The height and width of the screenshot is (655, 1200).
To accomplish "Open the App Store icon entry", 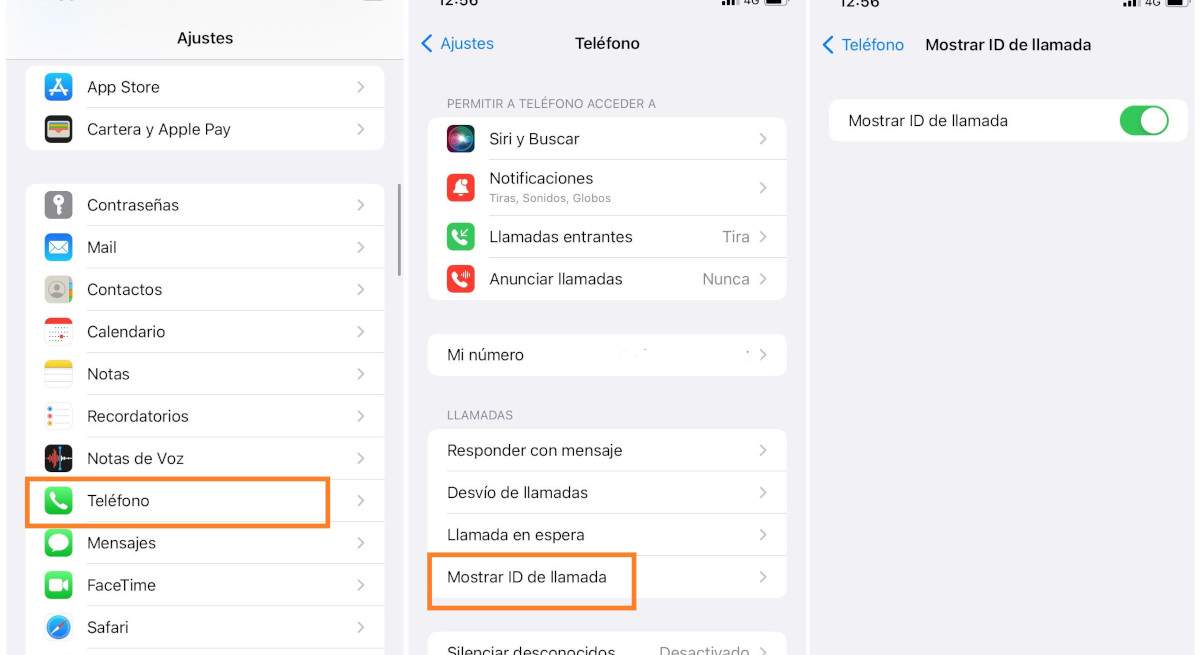I will pyautogui.click(x=59, y=87).
